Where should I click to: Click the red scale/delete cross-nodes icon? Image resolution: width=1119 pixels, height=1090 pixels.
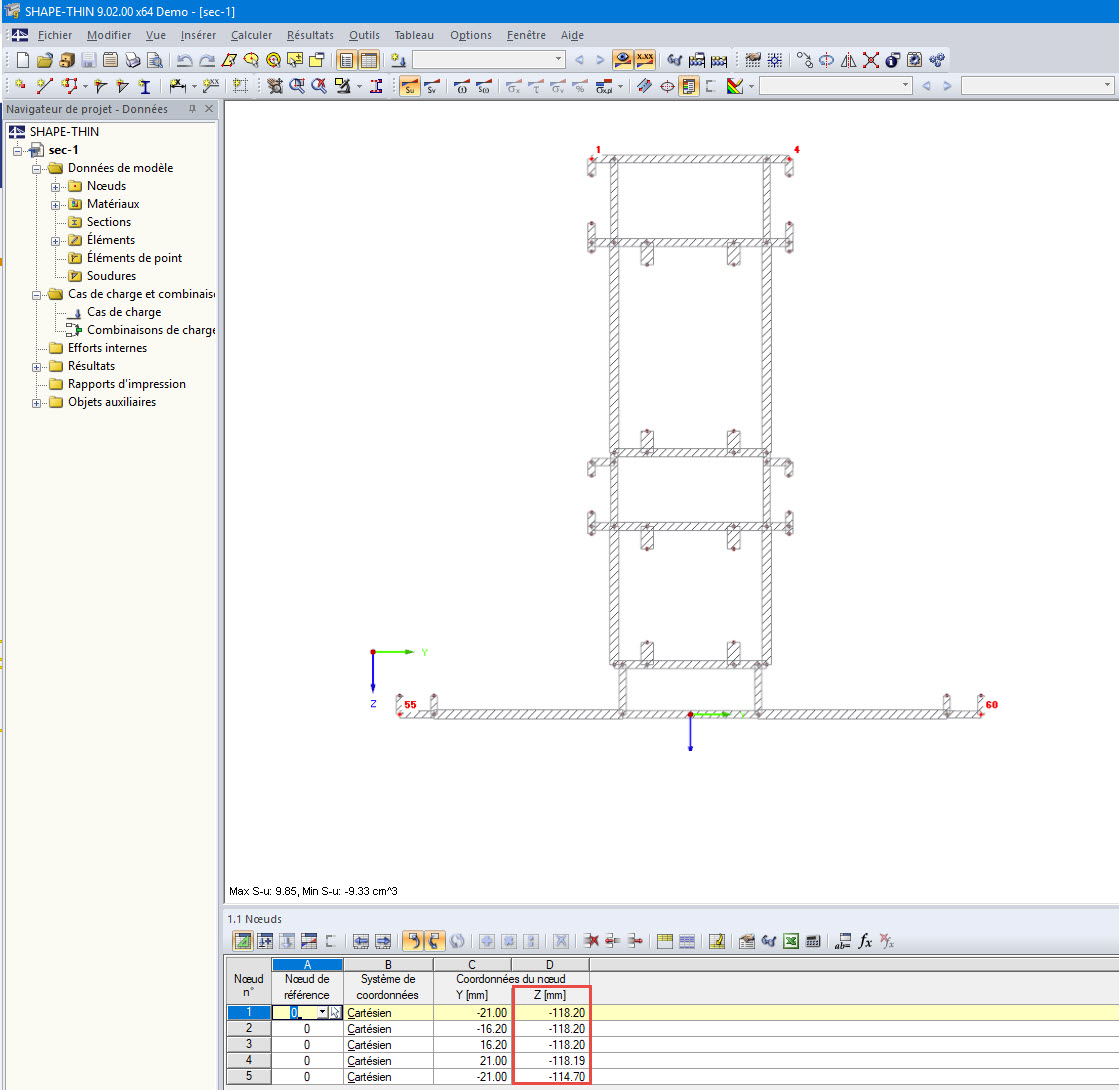[x=871, y=60]
